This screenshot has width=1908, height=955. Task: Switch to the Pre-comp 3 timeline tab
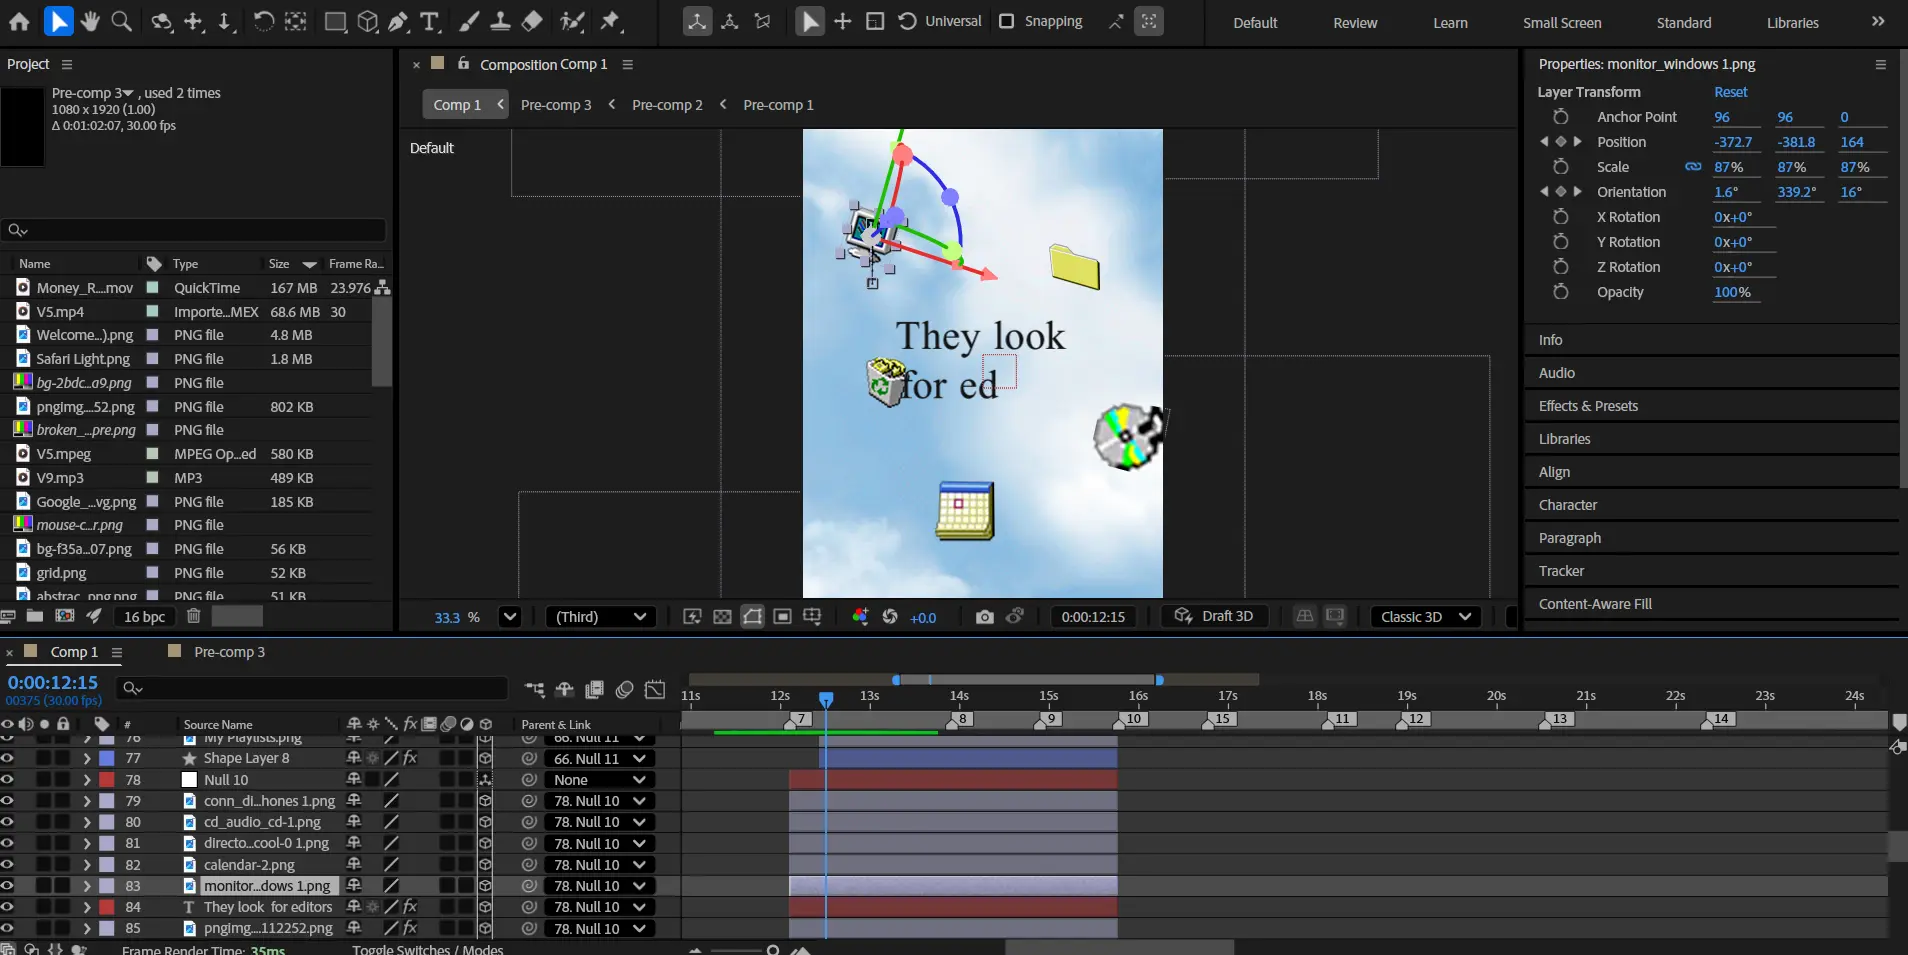[x=229, y=652]
